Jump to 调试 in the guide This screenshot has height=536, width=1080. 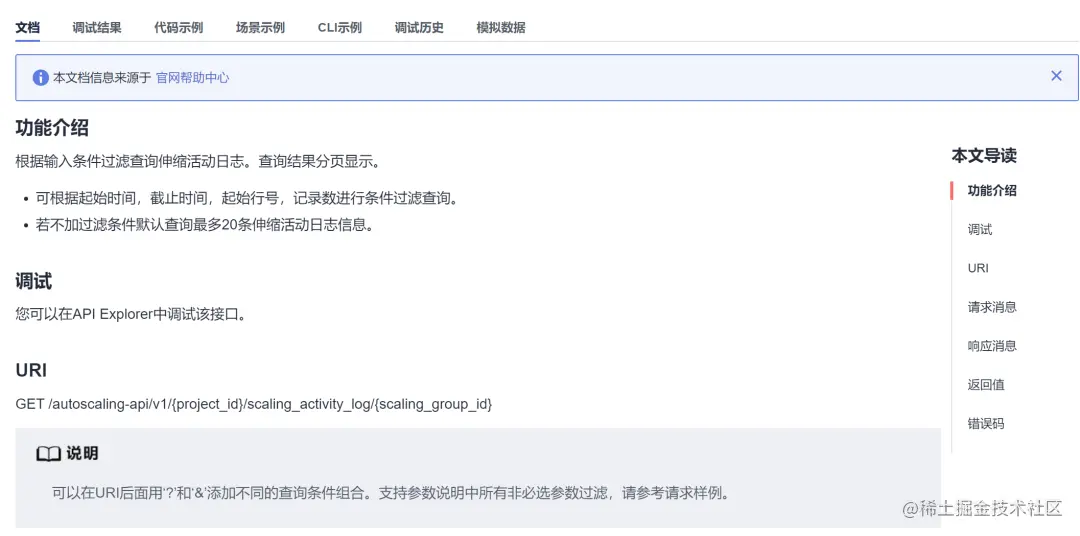click(980, 229)
